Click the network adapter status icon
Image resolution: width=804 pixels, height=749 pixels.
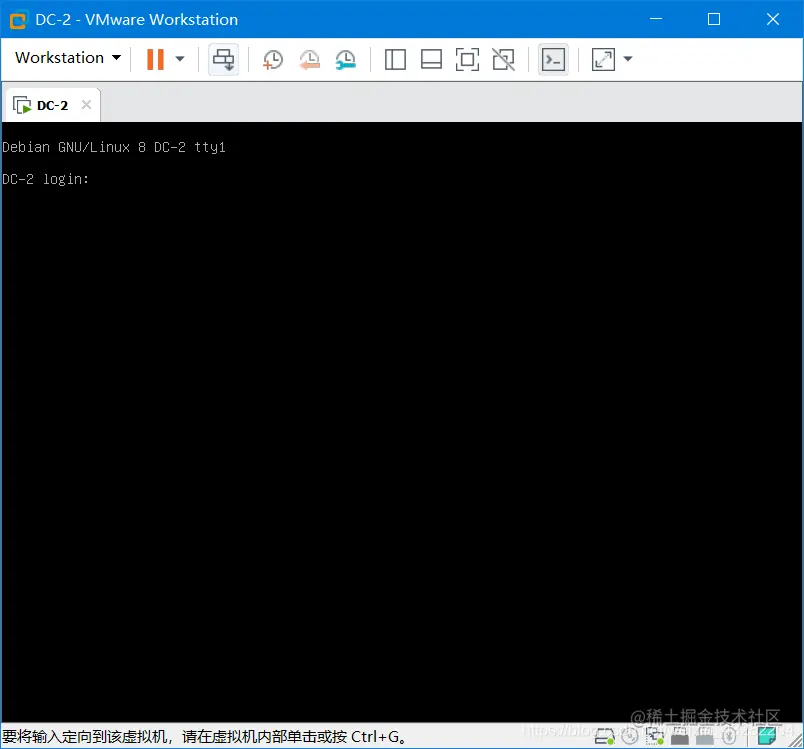655,737
